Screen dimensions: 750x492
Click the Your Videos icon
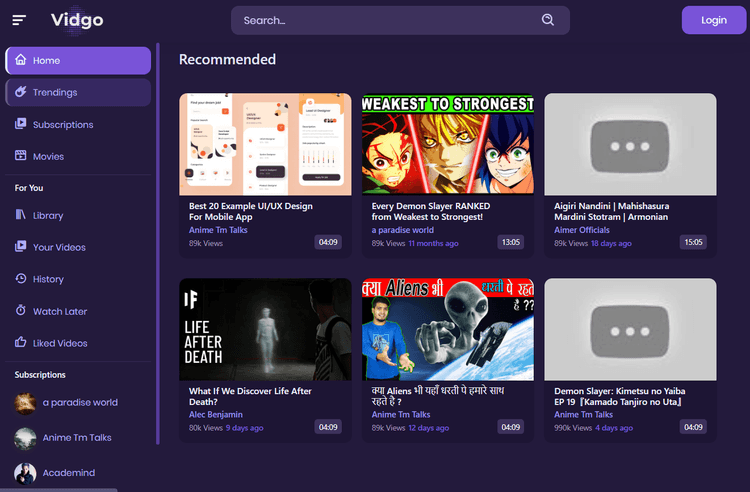pos(21,246)
